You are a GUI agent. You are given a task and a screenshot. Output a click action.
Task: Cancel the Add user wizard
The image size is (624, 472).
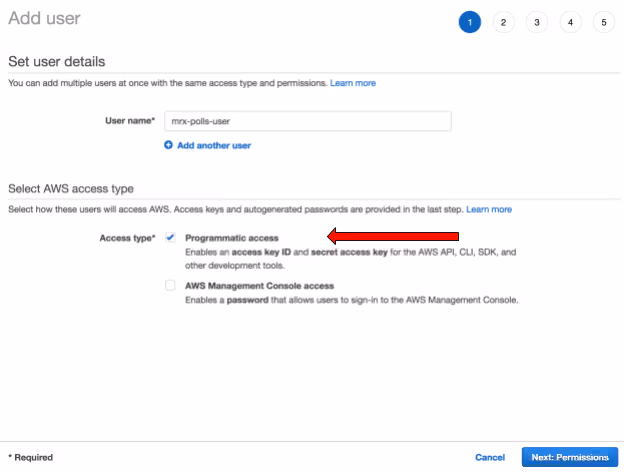(x=490, y=457)
